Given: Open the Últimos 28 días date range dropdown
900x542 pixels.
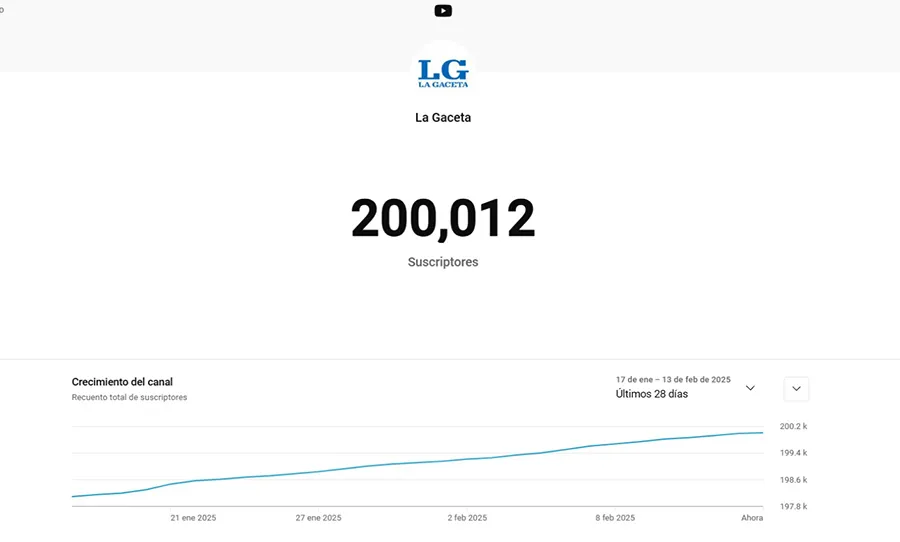Looking at the screenshot, I should (685, 388).
